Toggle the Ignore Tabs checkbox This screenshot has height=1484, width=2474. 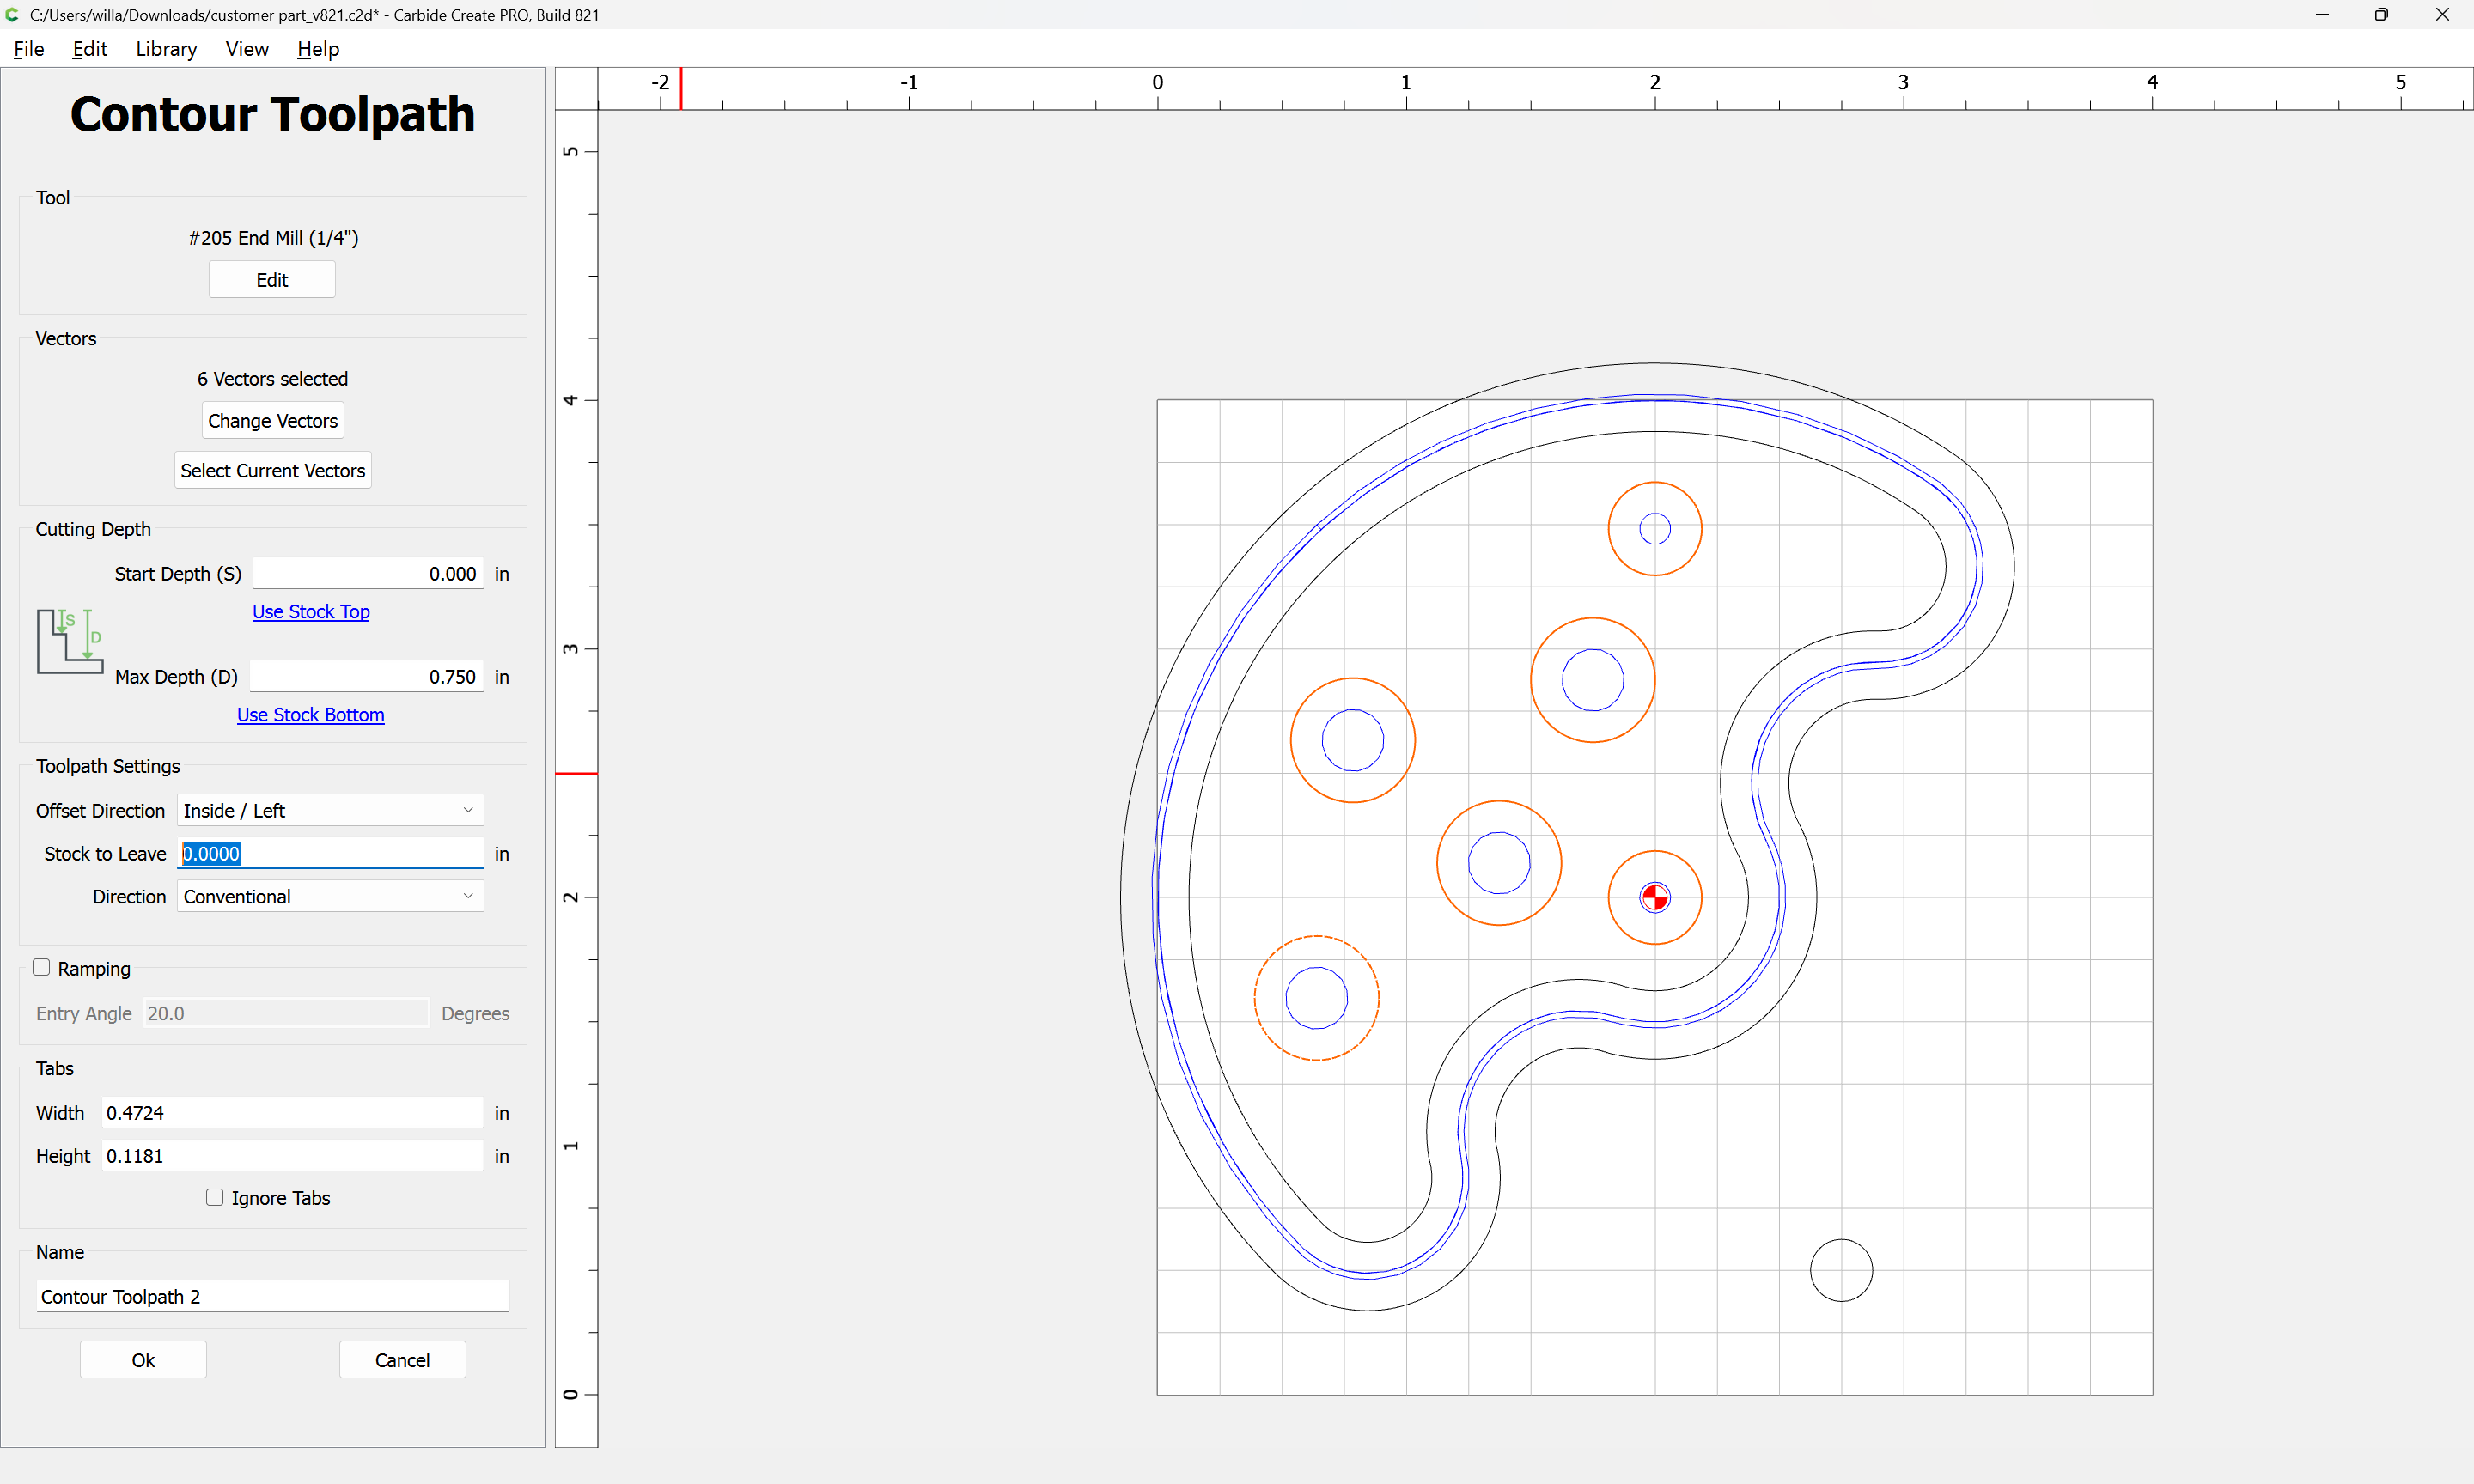tap(215, 1197)
